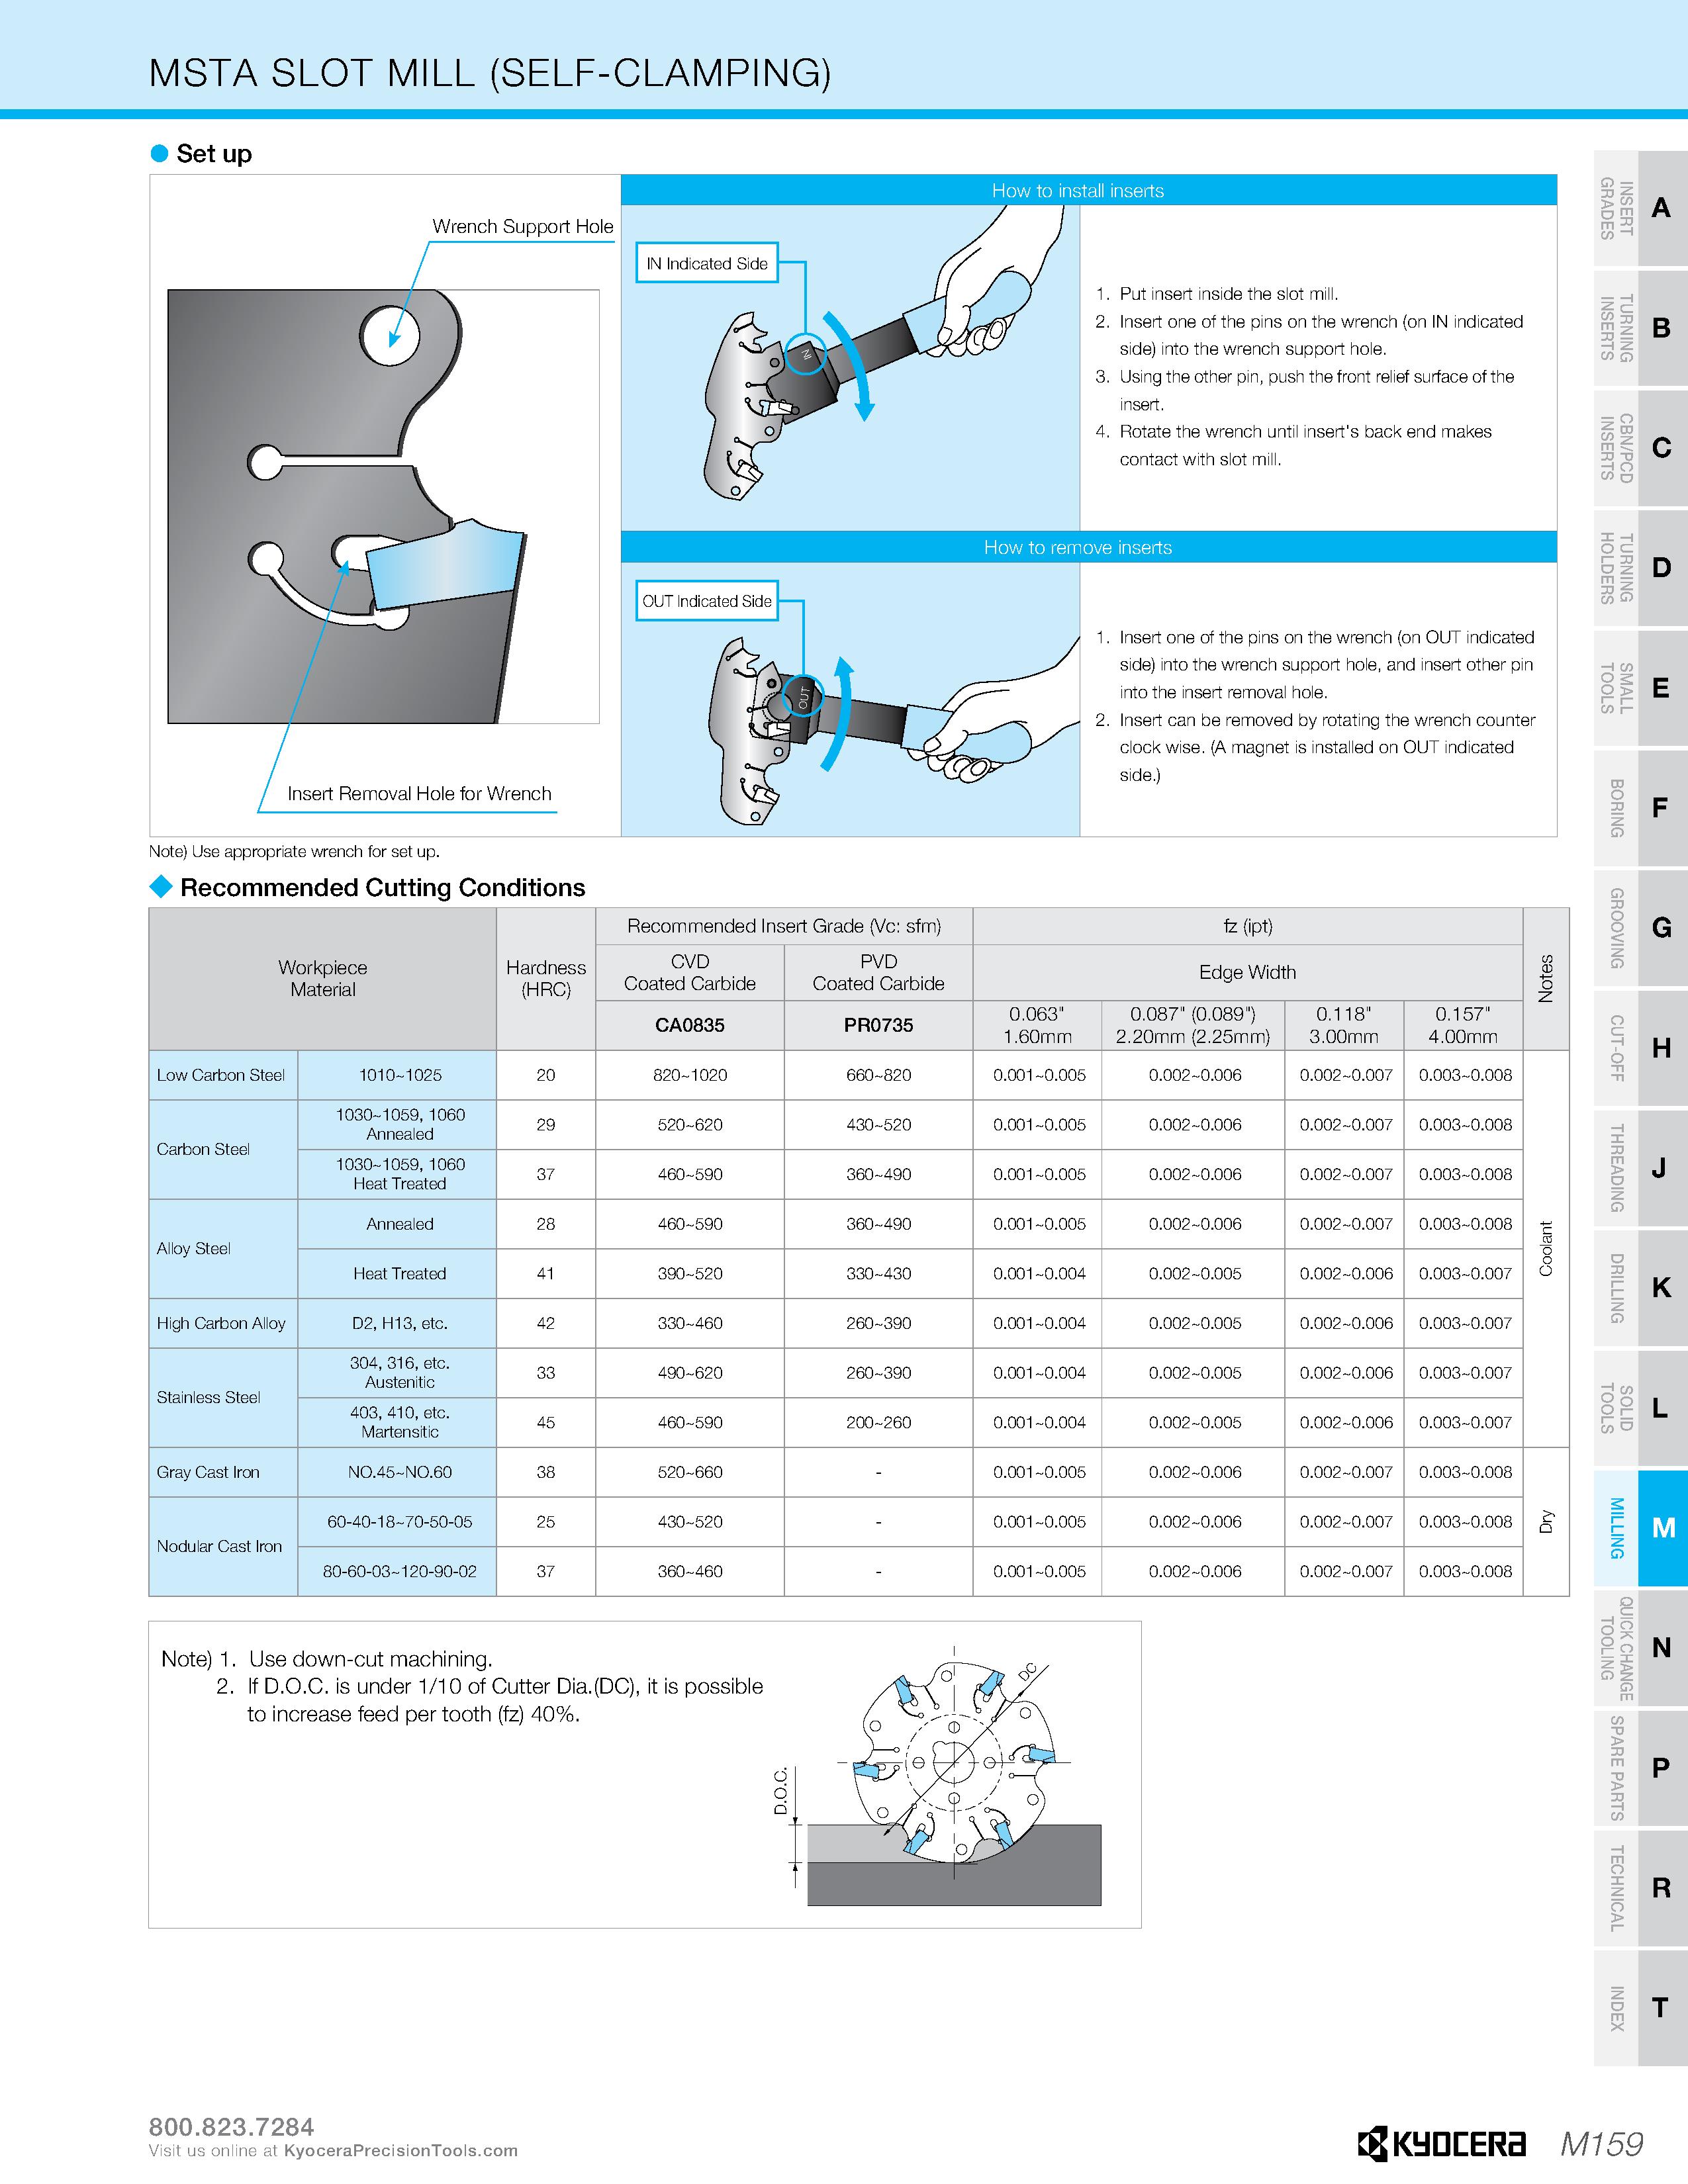Click the "820~1020" cutting speed cell
Screen dimensions: 1688x2184
[x=690, y=1075]
